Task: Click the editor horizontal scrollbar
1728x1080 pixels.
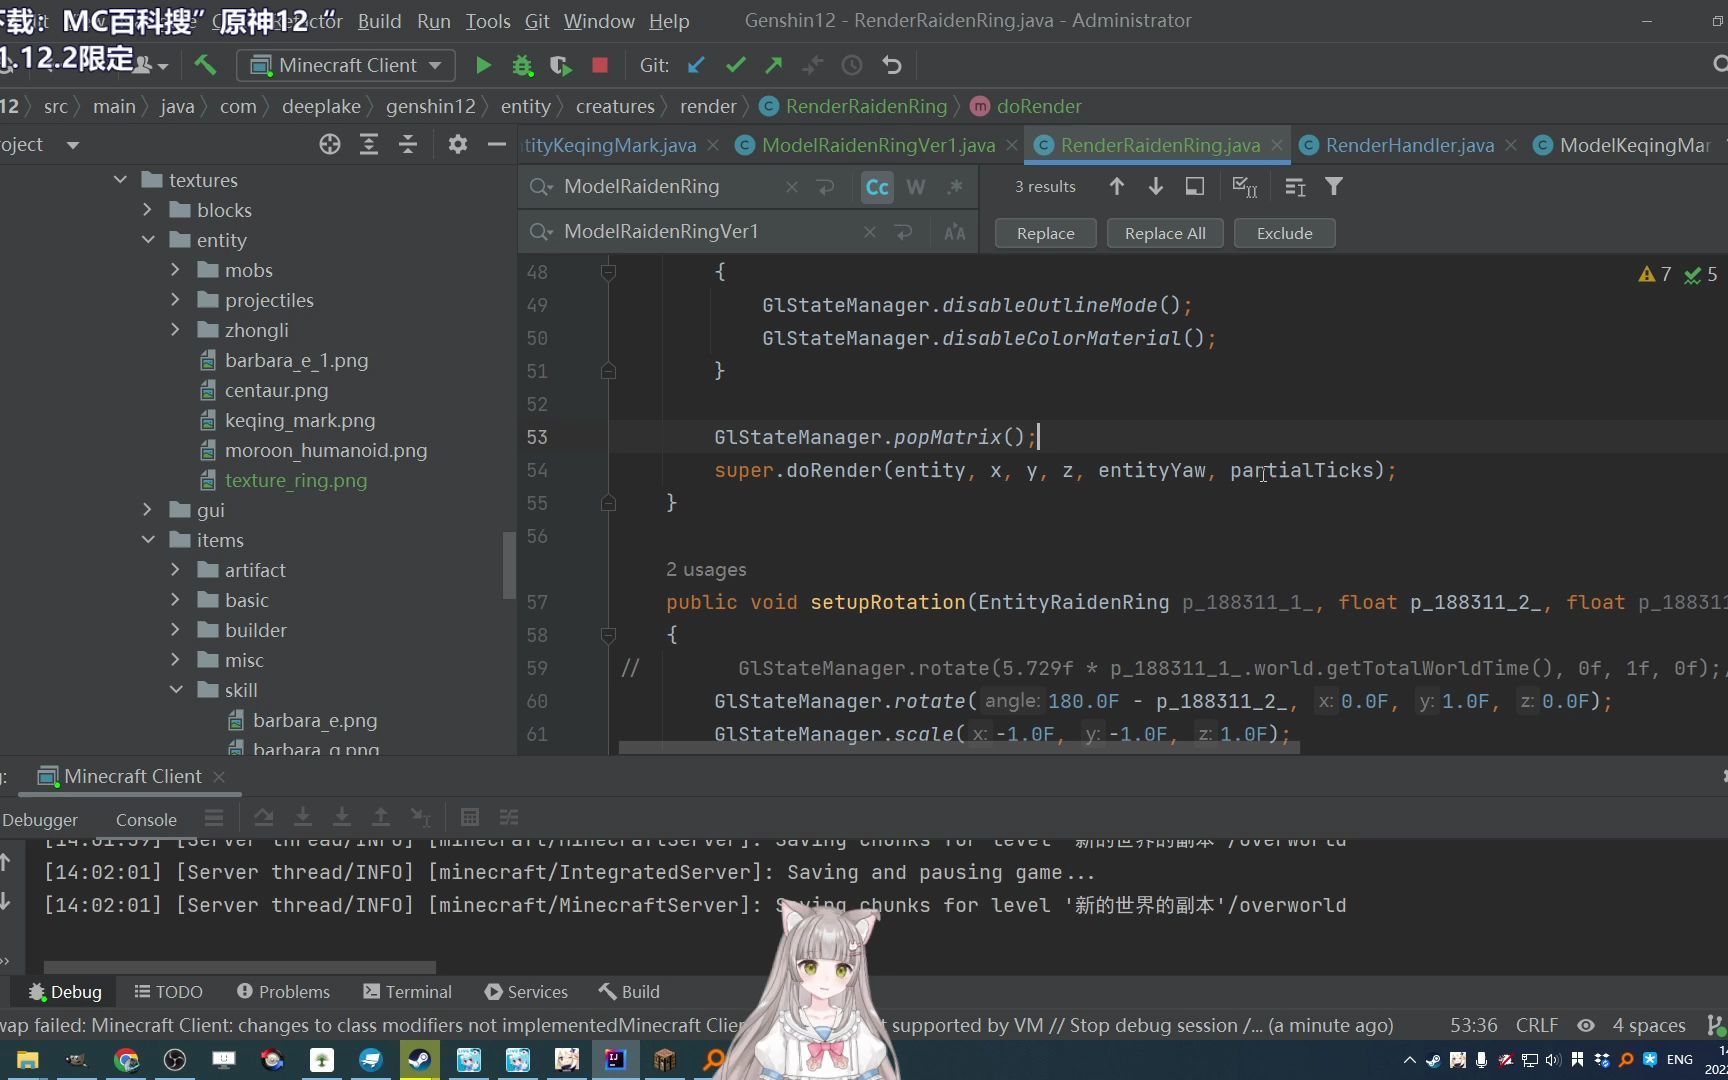Action: [959, 747]
